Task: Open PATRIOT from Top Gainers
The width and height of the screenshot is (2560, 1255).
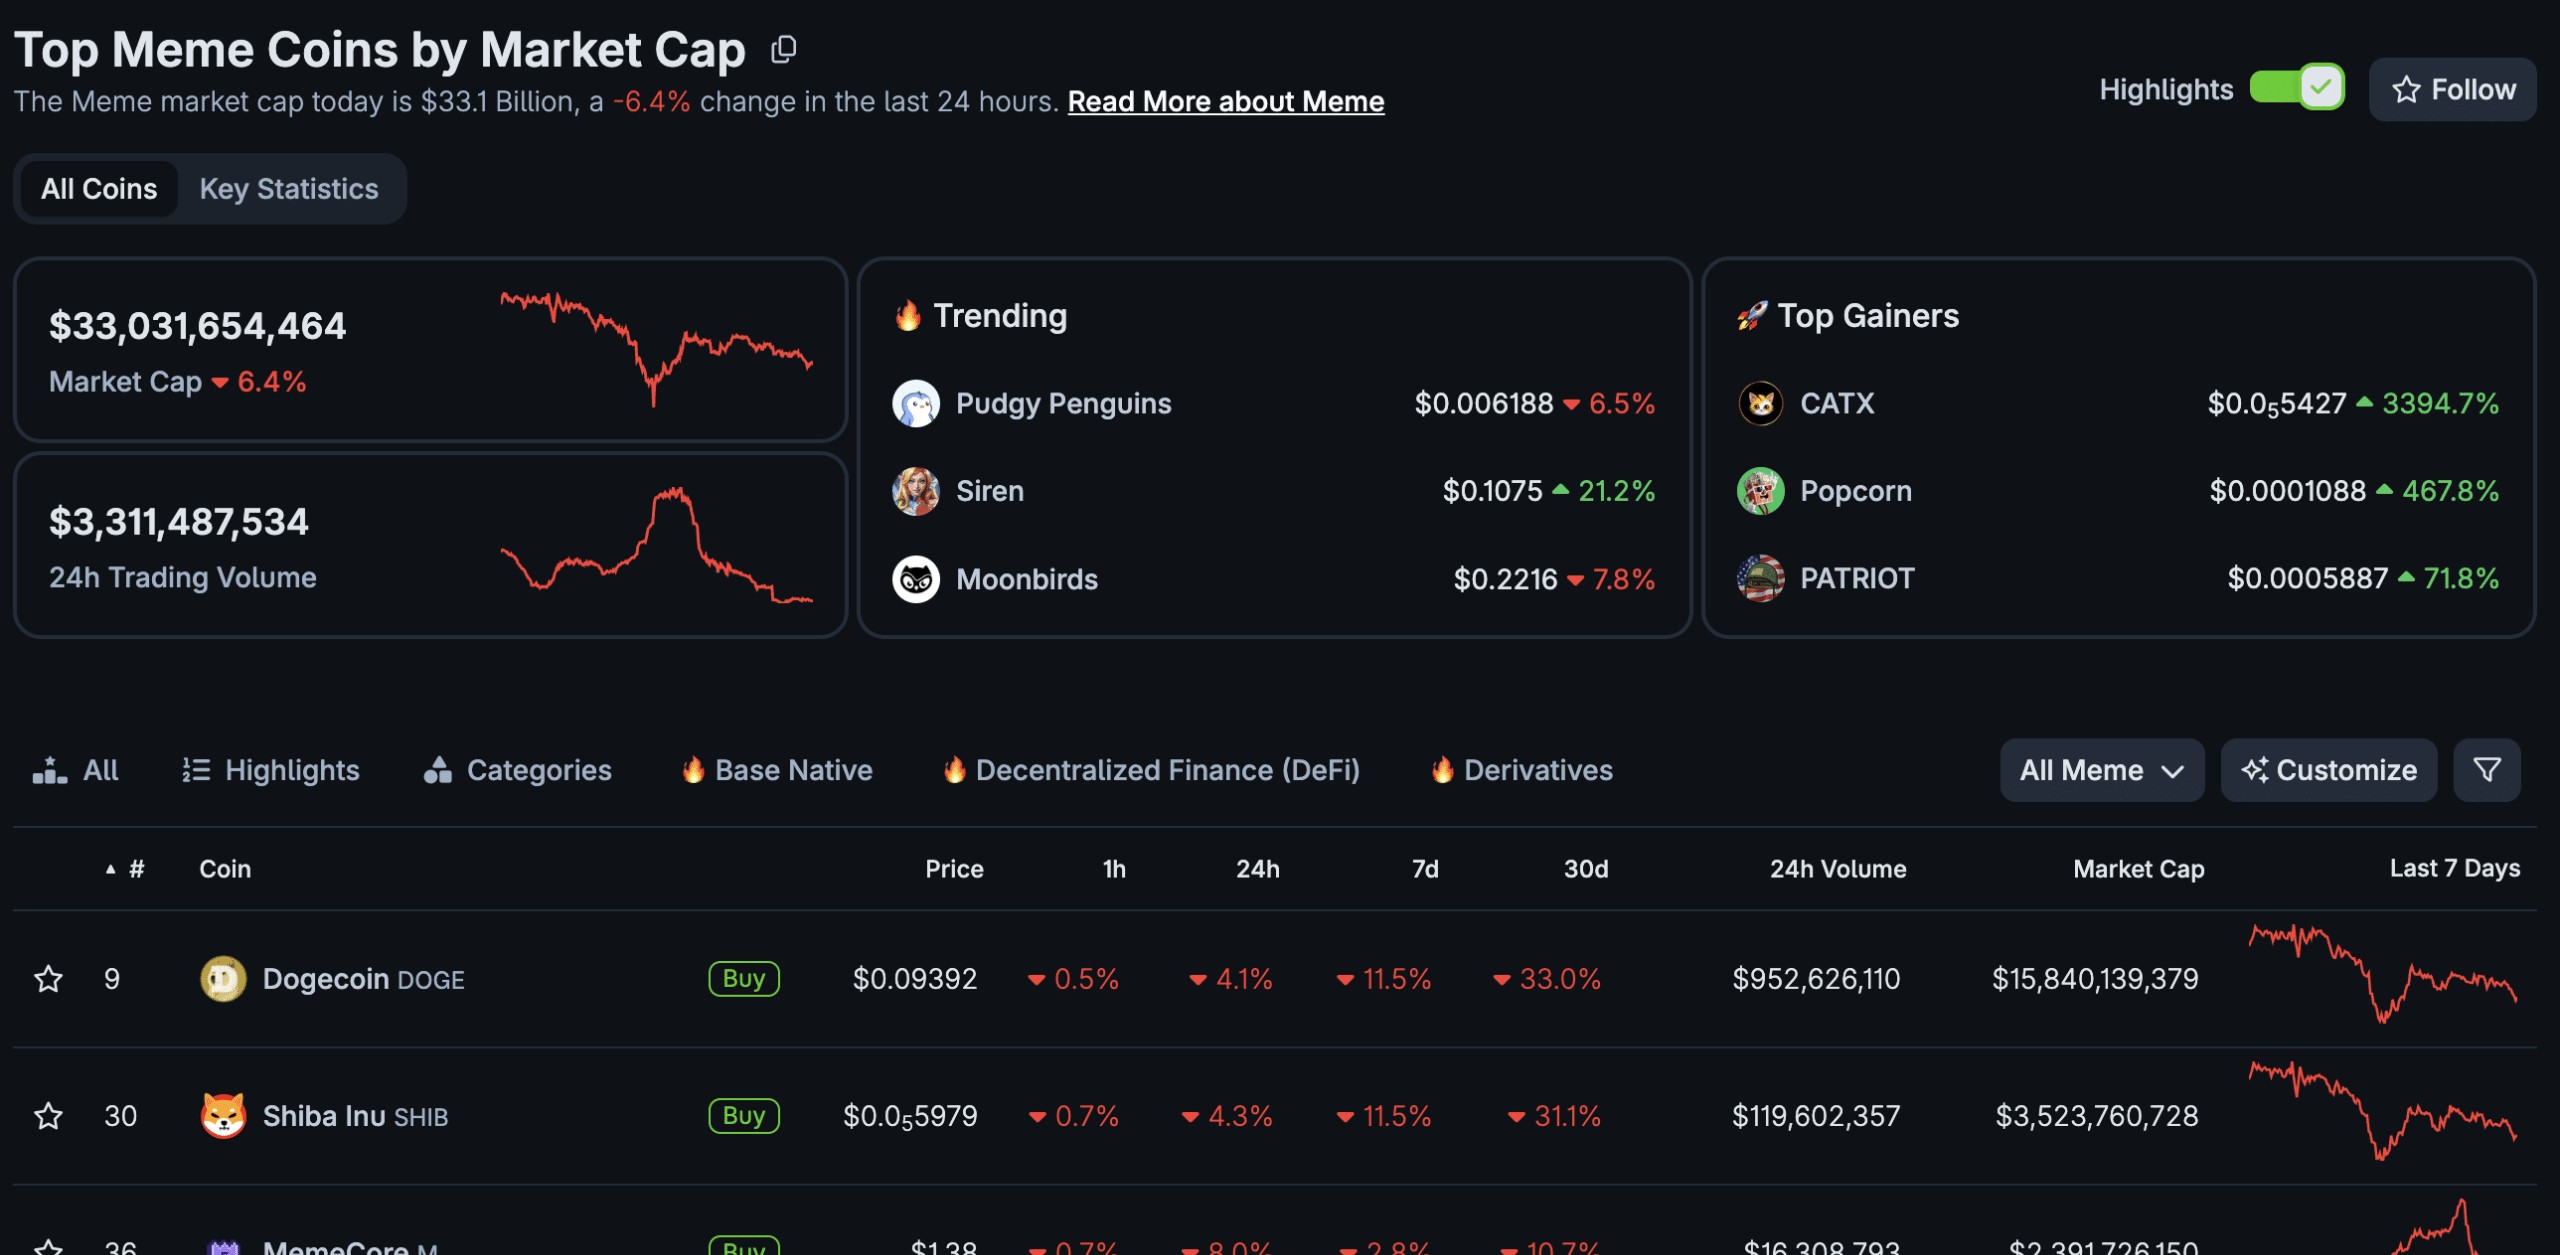Action: (x=1857, y=578)
